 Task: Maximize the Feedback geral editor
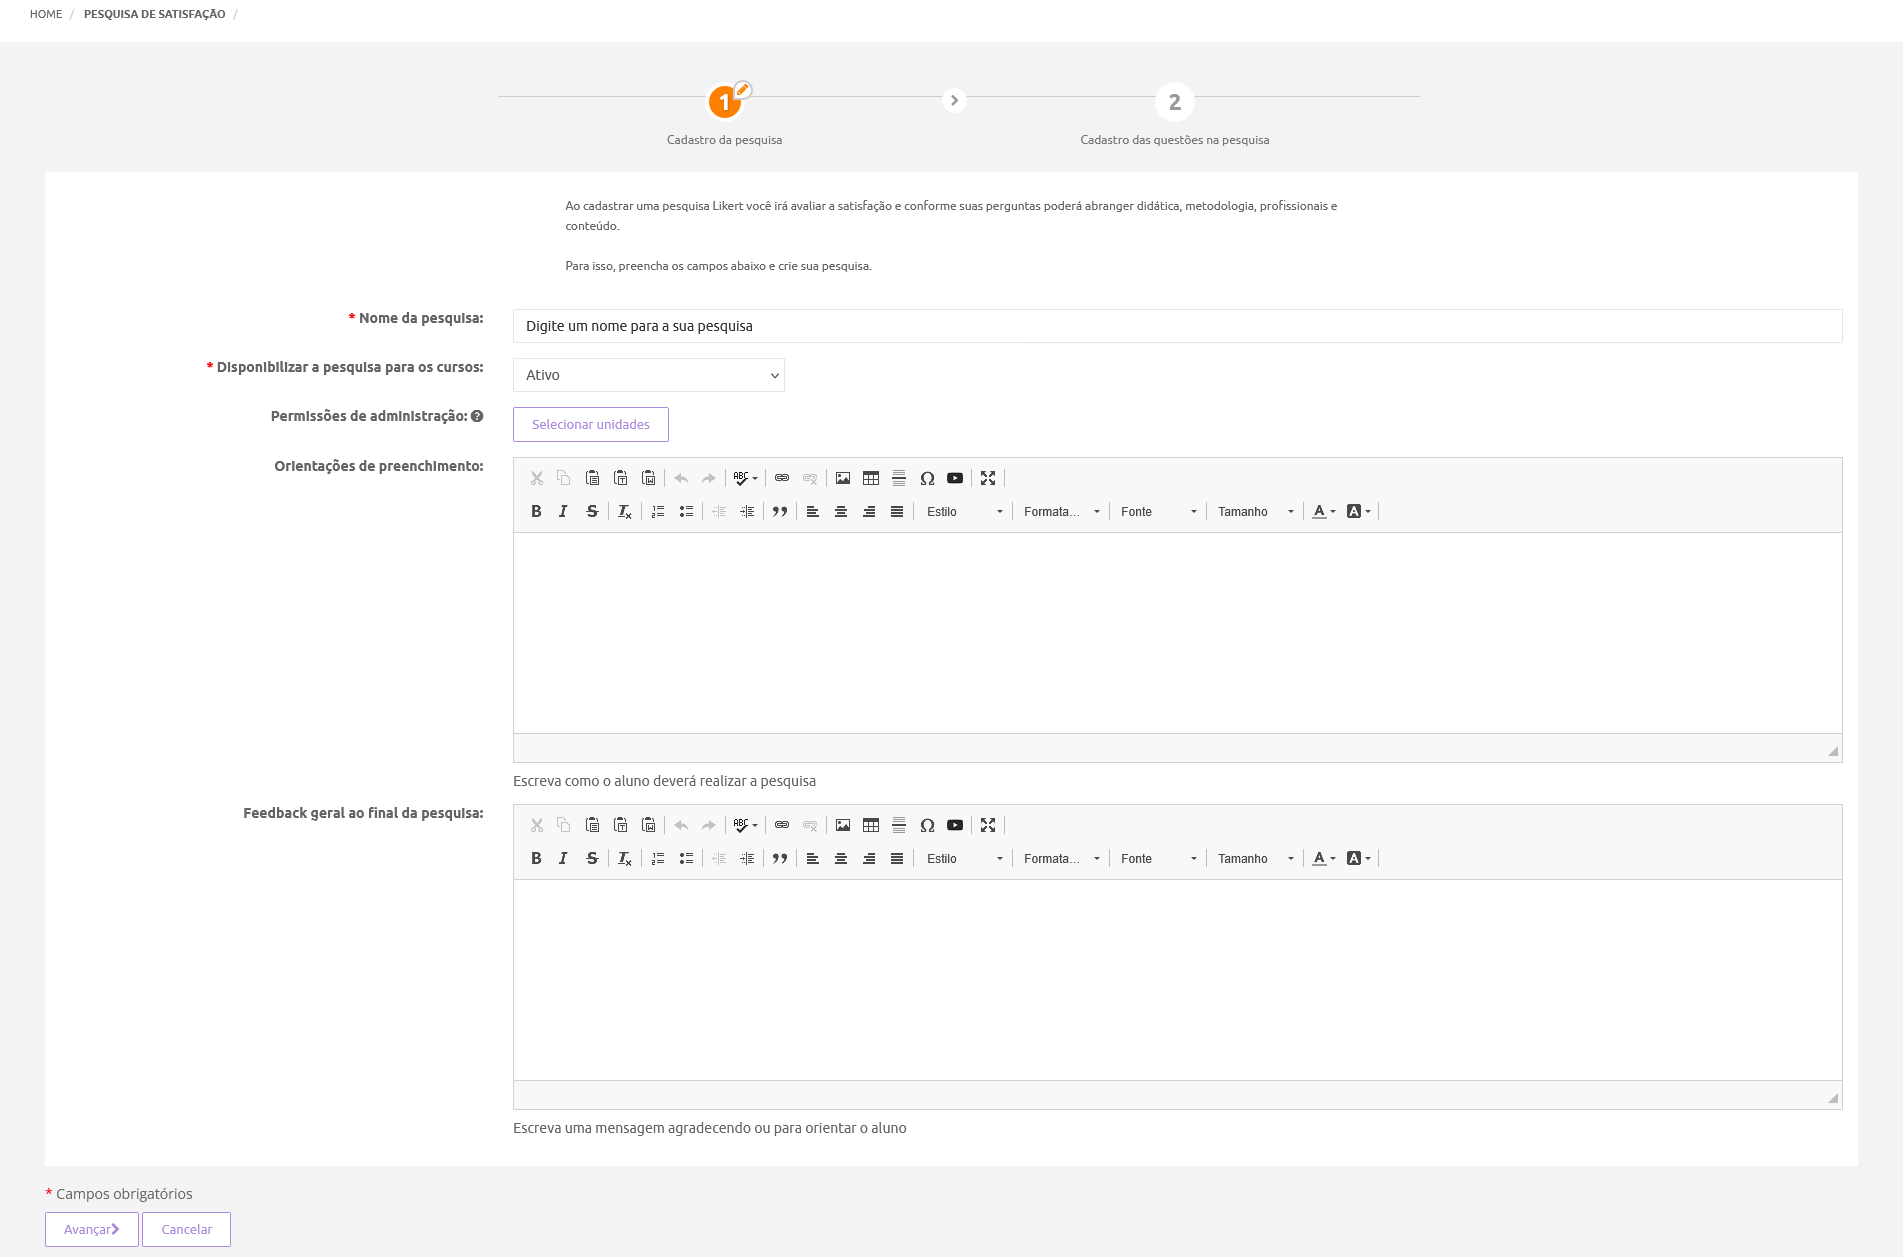click(988, 825)
